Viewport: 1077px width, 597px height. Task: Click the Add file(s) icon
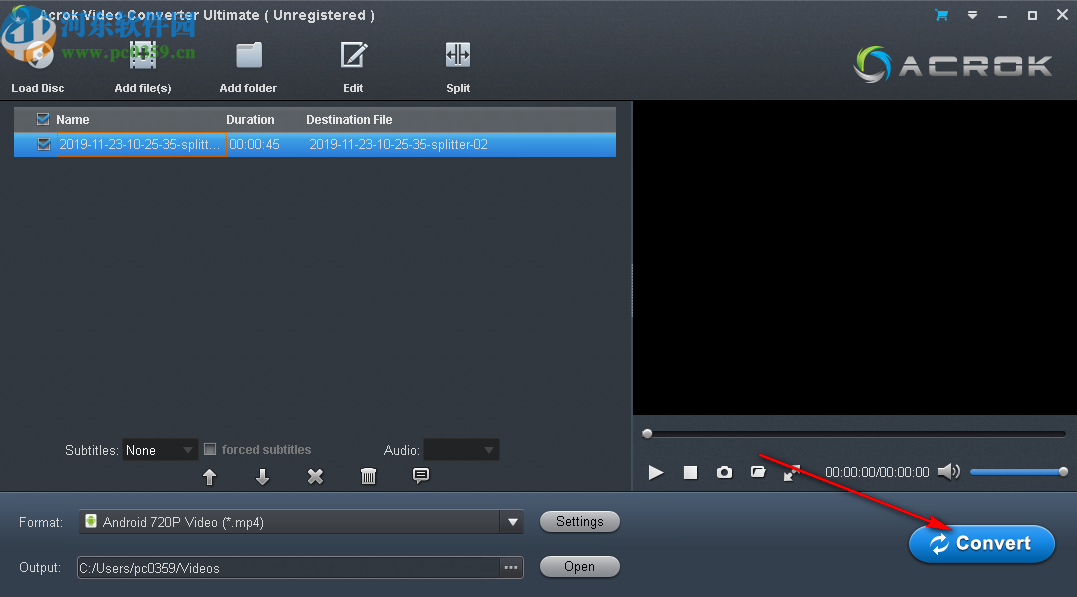point(143,55)
